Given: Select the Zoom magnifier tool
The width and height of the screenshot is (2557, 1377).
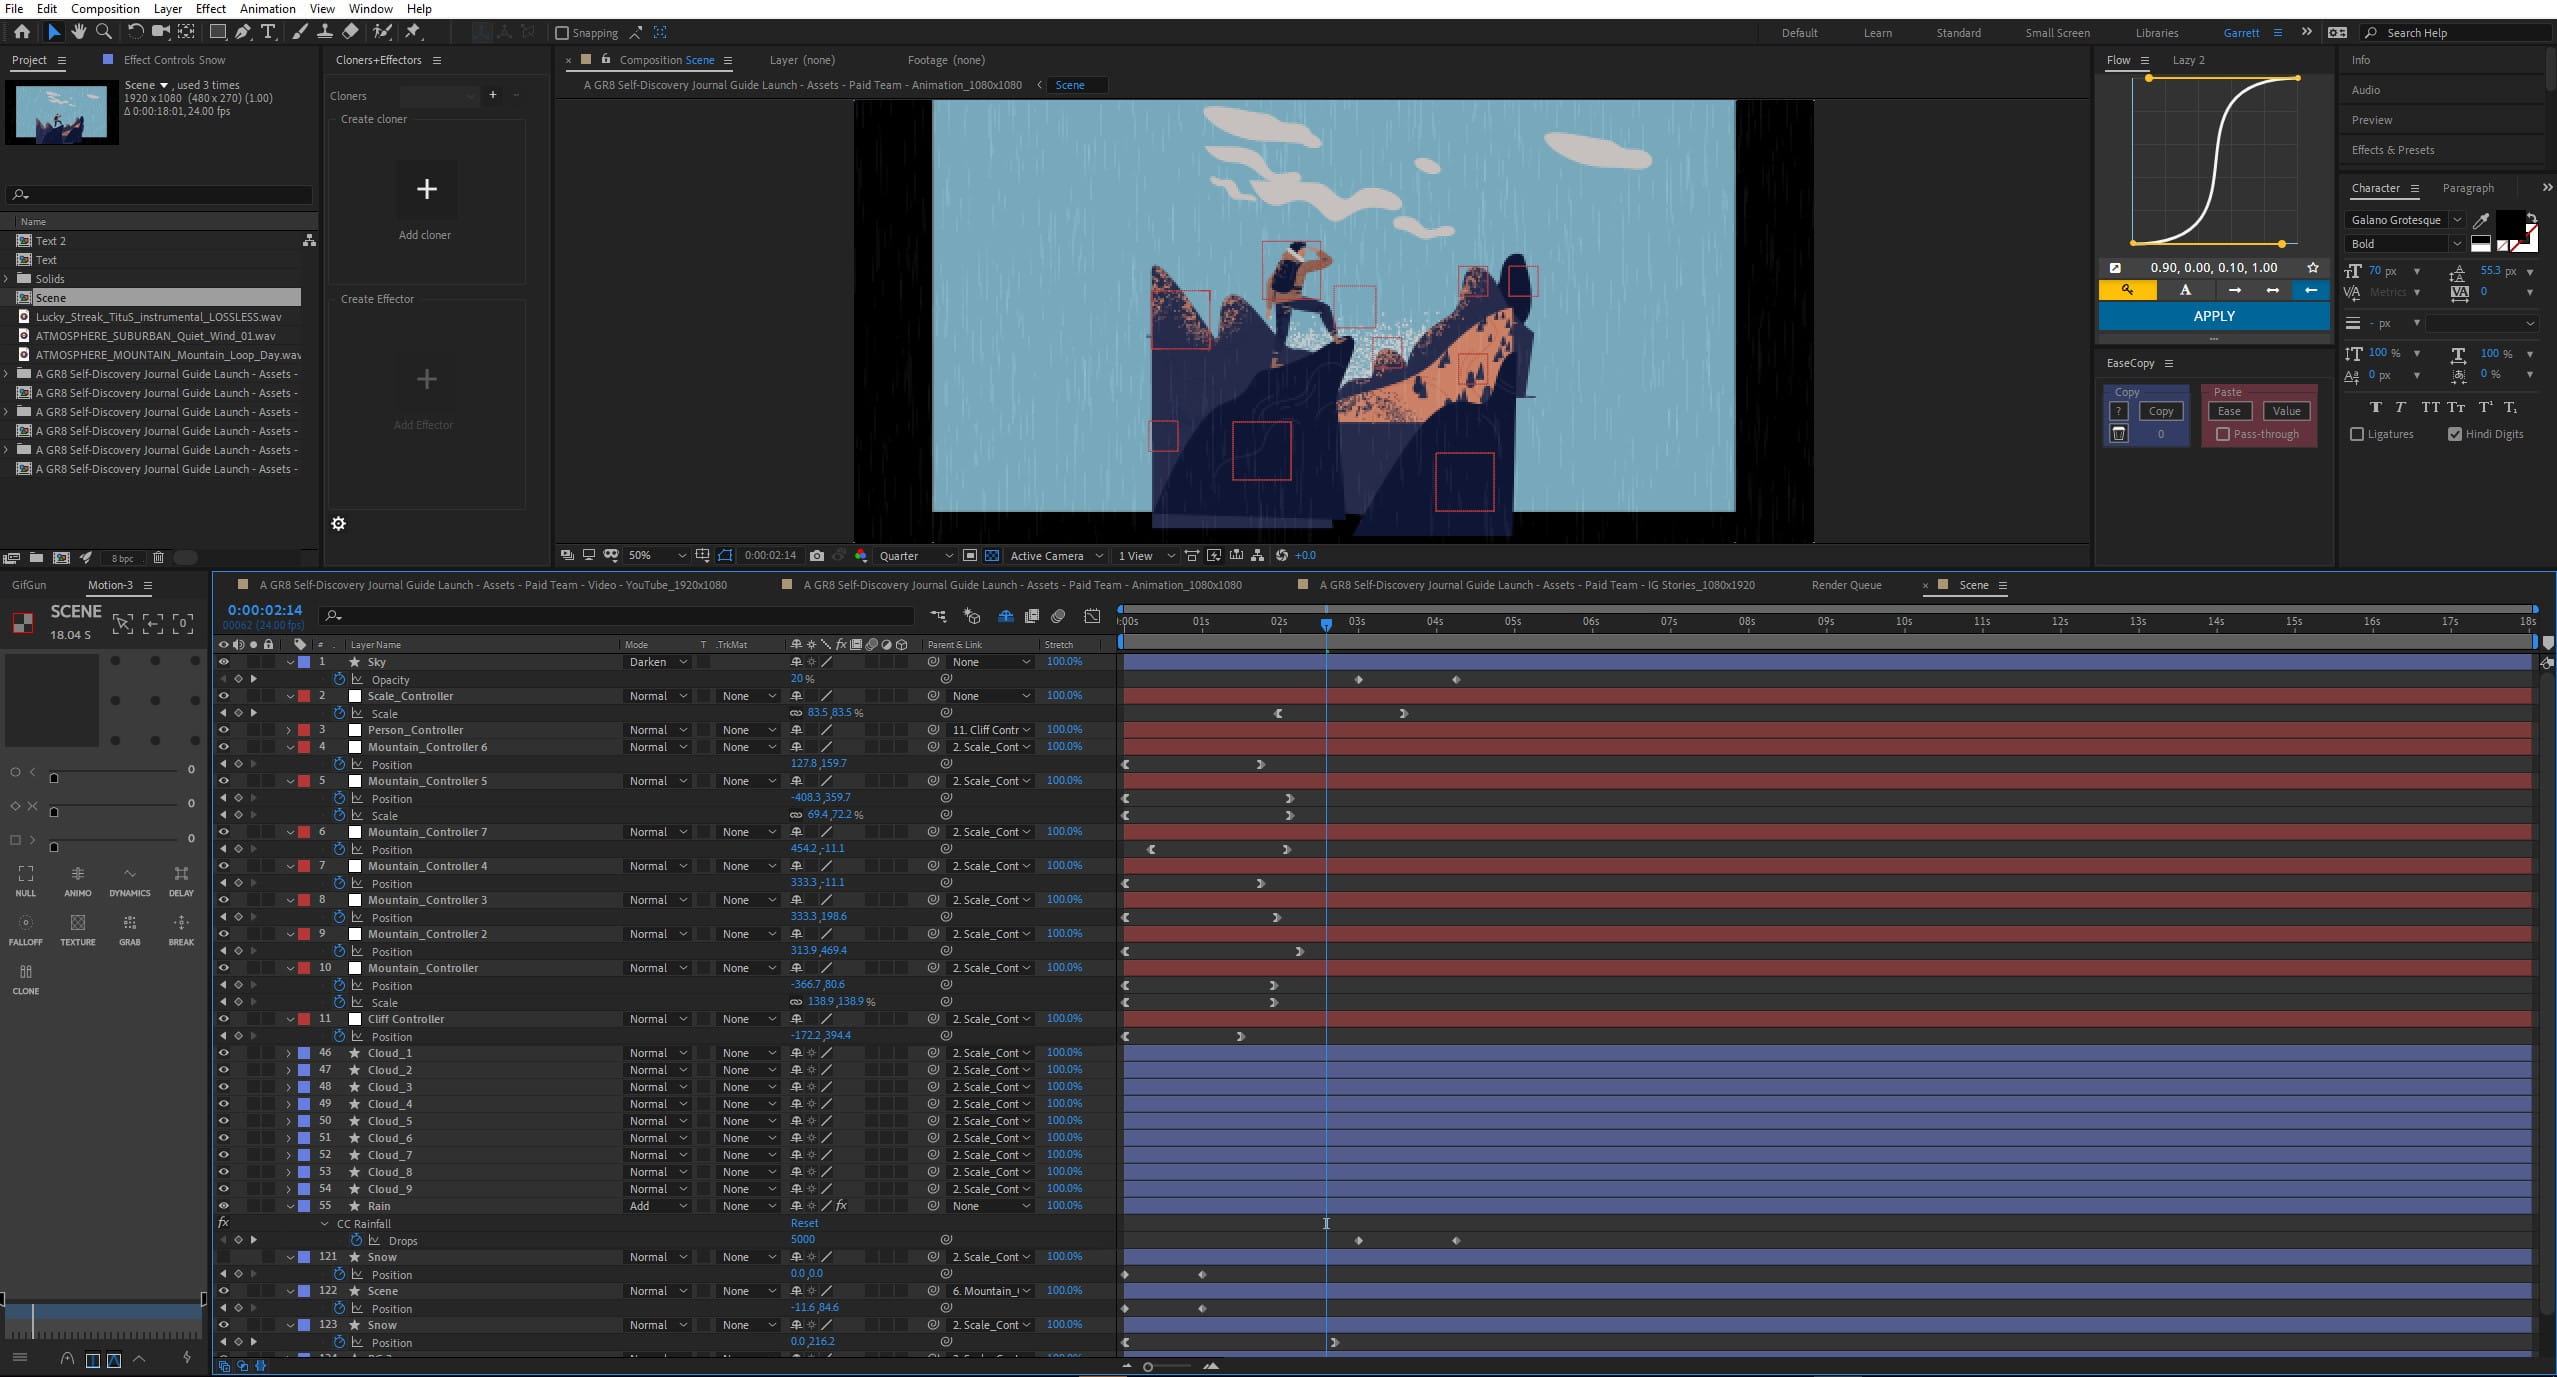Looking at the screenshot, I should click(103, 32).
